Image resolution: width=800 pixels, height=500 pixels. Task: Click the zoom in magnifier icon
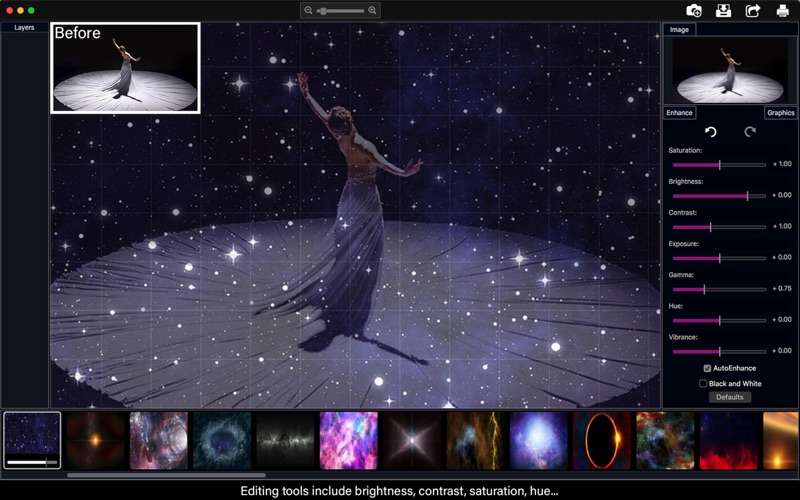pyautogui.click(x=372, y=10)
